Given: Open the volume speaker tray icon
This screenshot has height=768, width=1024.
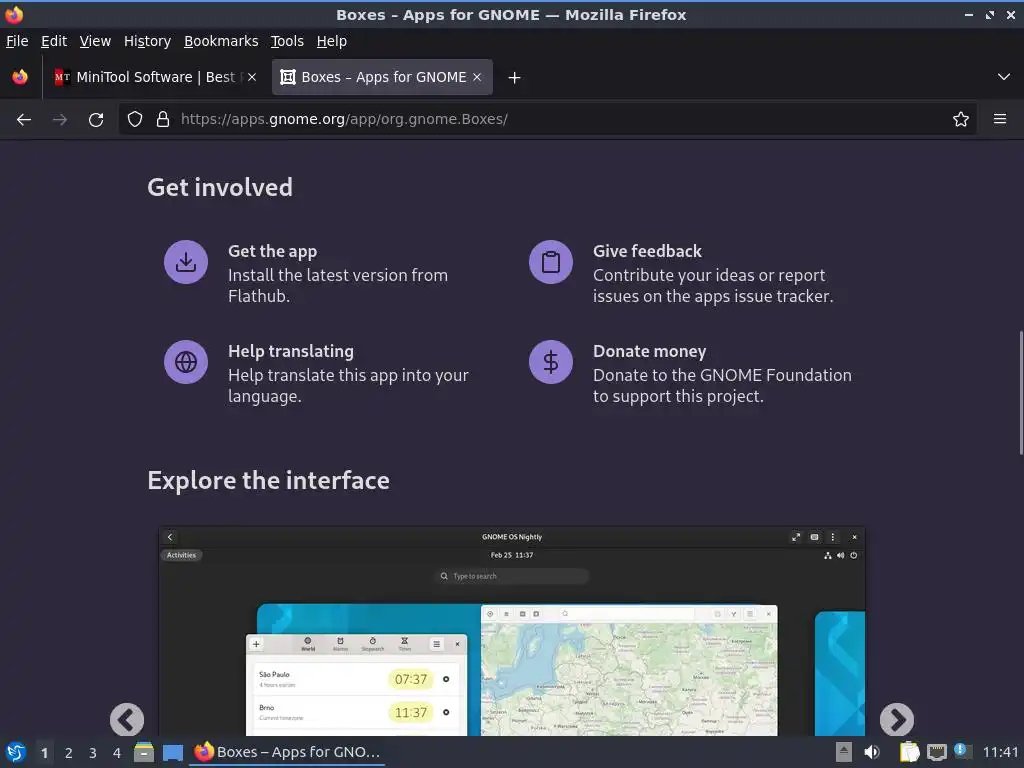Looking at the screenshot, I should (872, 752).
